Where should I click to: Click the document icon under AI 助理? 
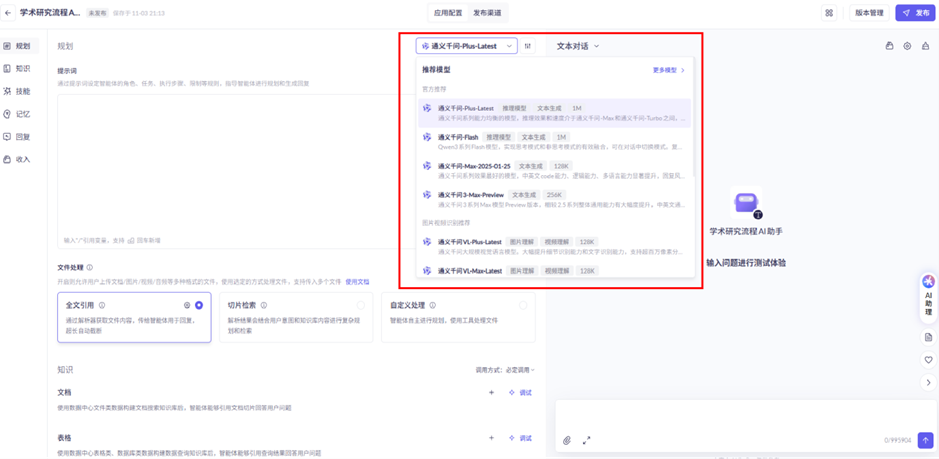coord(928,337)
